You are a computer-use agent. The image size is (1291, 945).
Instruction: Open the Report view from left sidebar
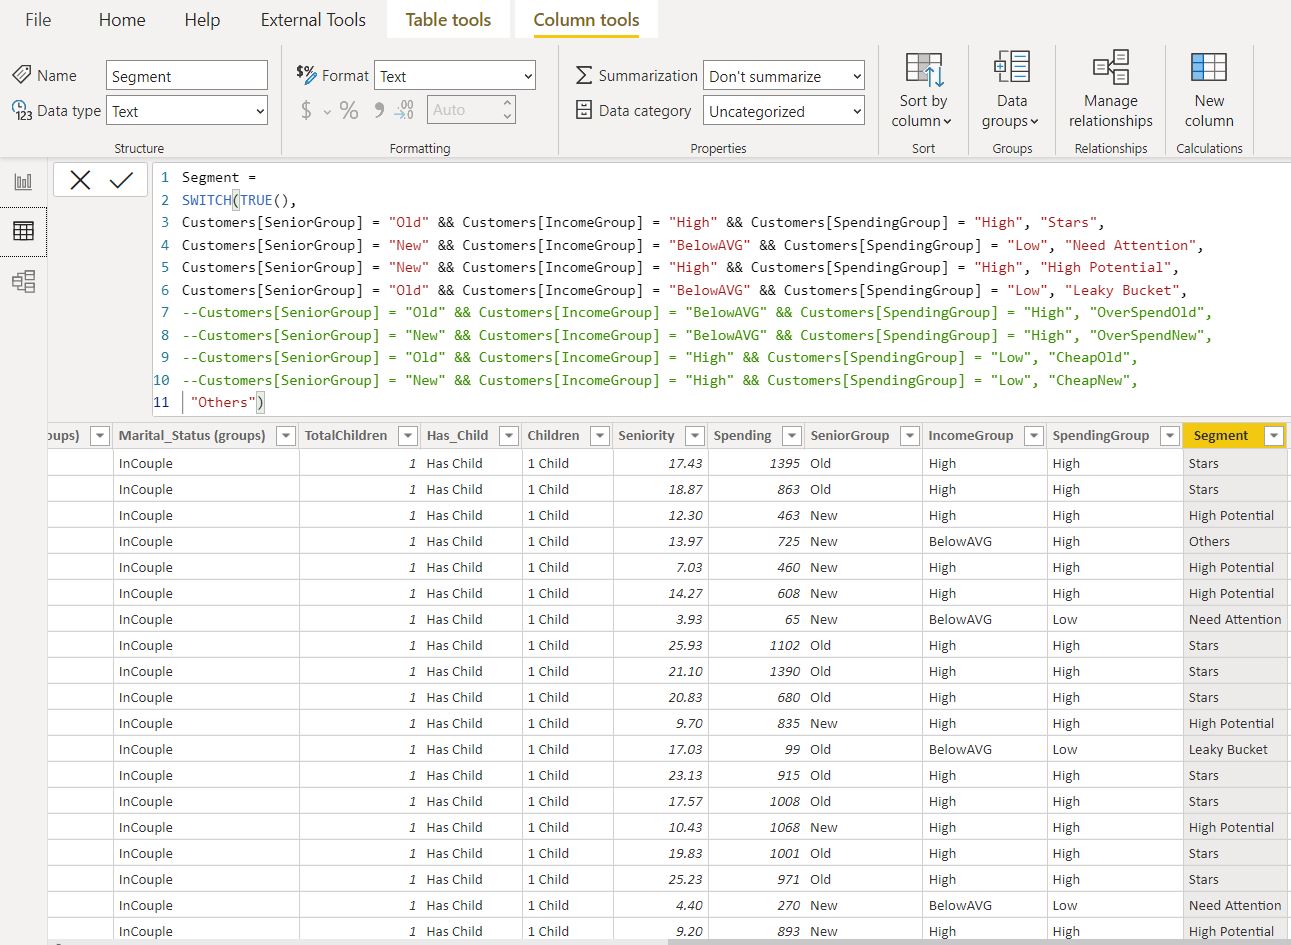(x=23, y=181)
